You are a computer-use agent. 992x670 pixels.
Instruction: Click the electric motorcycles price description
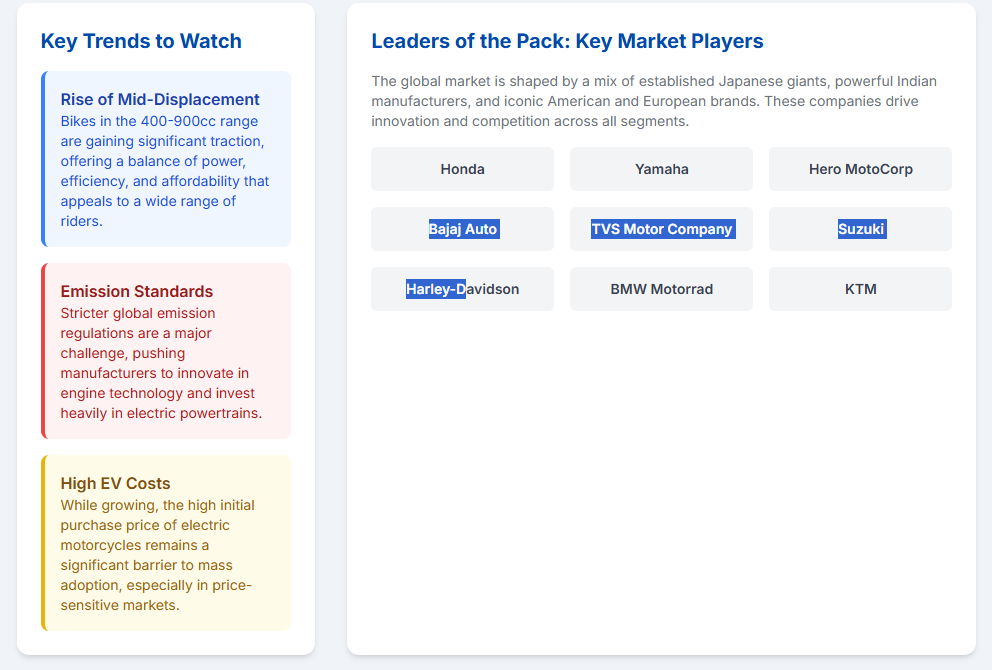tap(157, 555)
